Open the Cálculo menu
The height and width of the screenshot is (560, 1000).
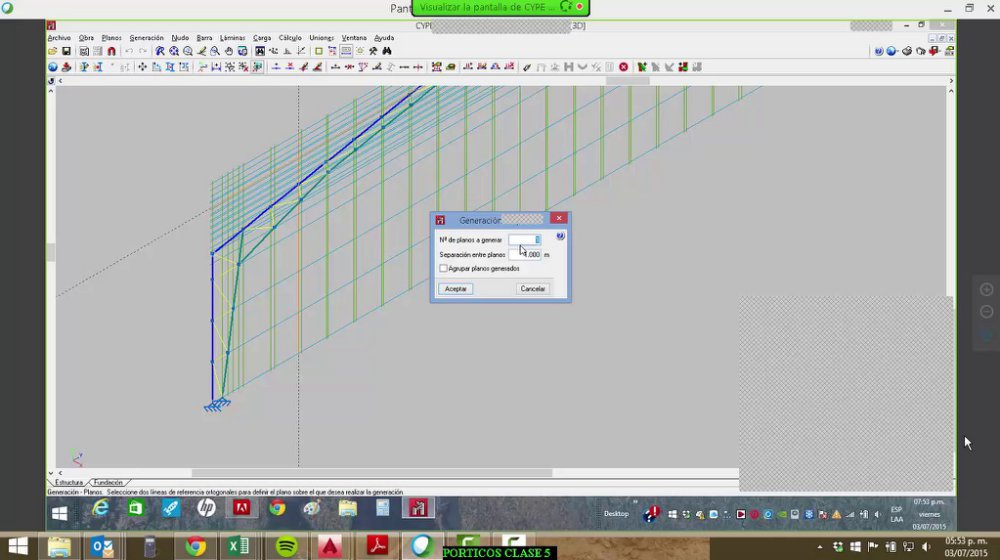pyautogui.click(x=290, y=38)
